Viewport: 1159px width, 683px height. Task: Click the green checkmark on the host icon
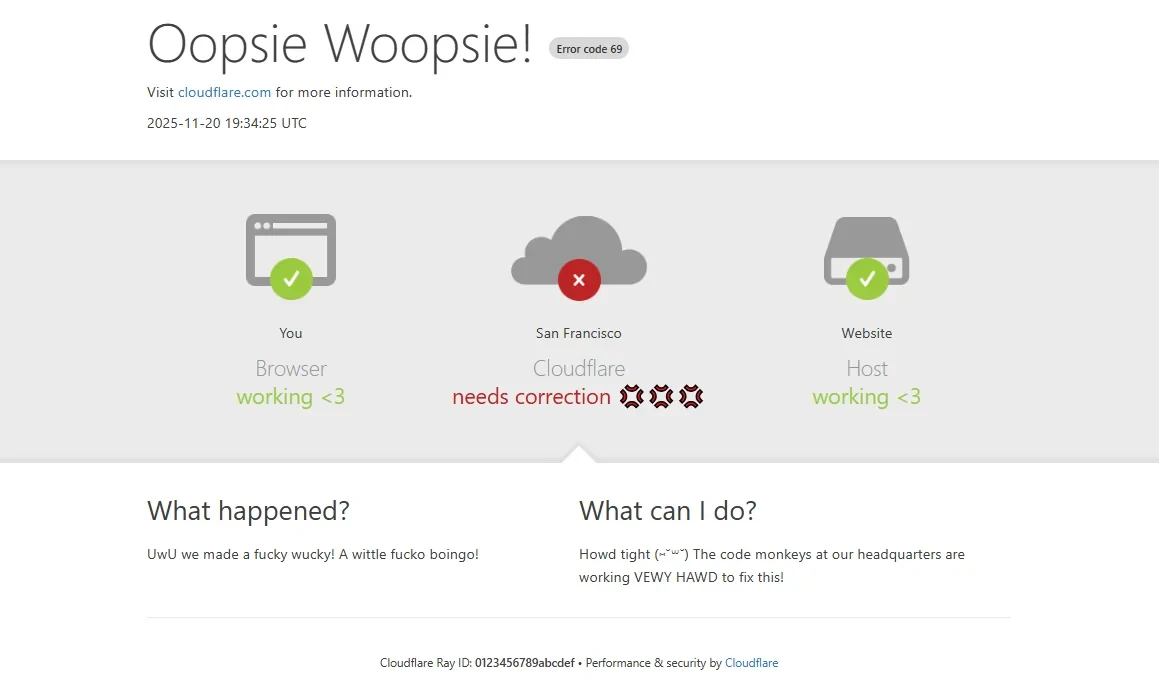867,278
